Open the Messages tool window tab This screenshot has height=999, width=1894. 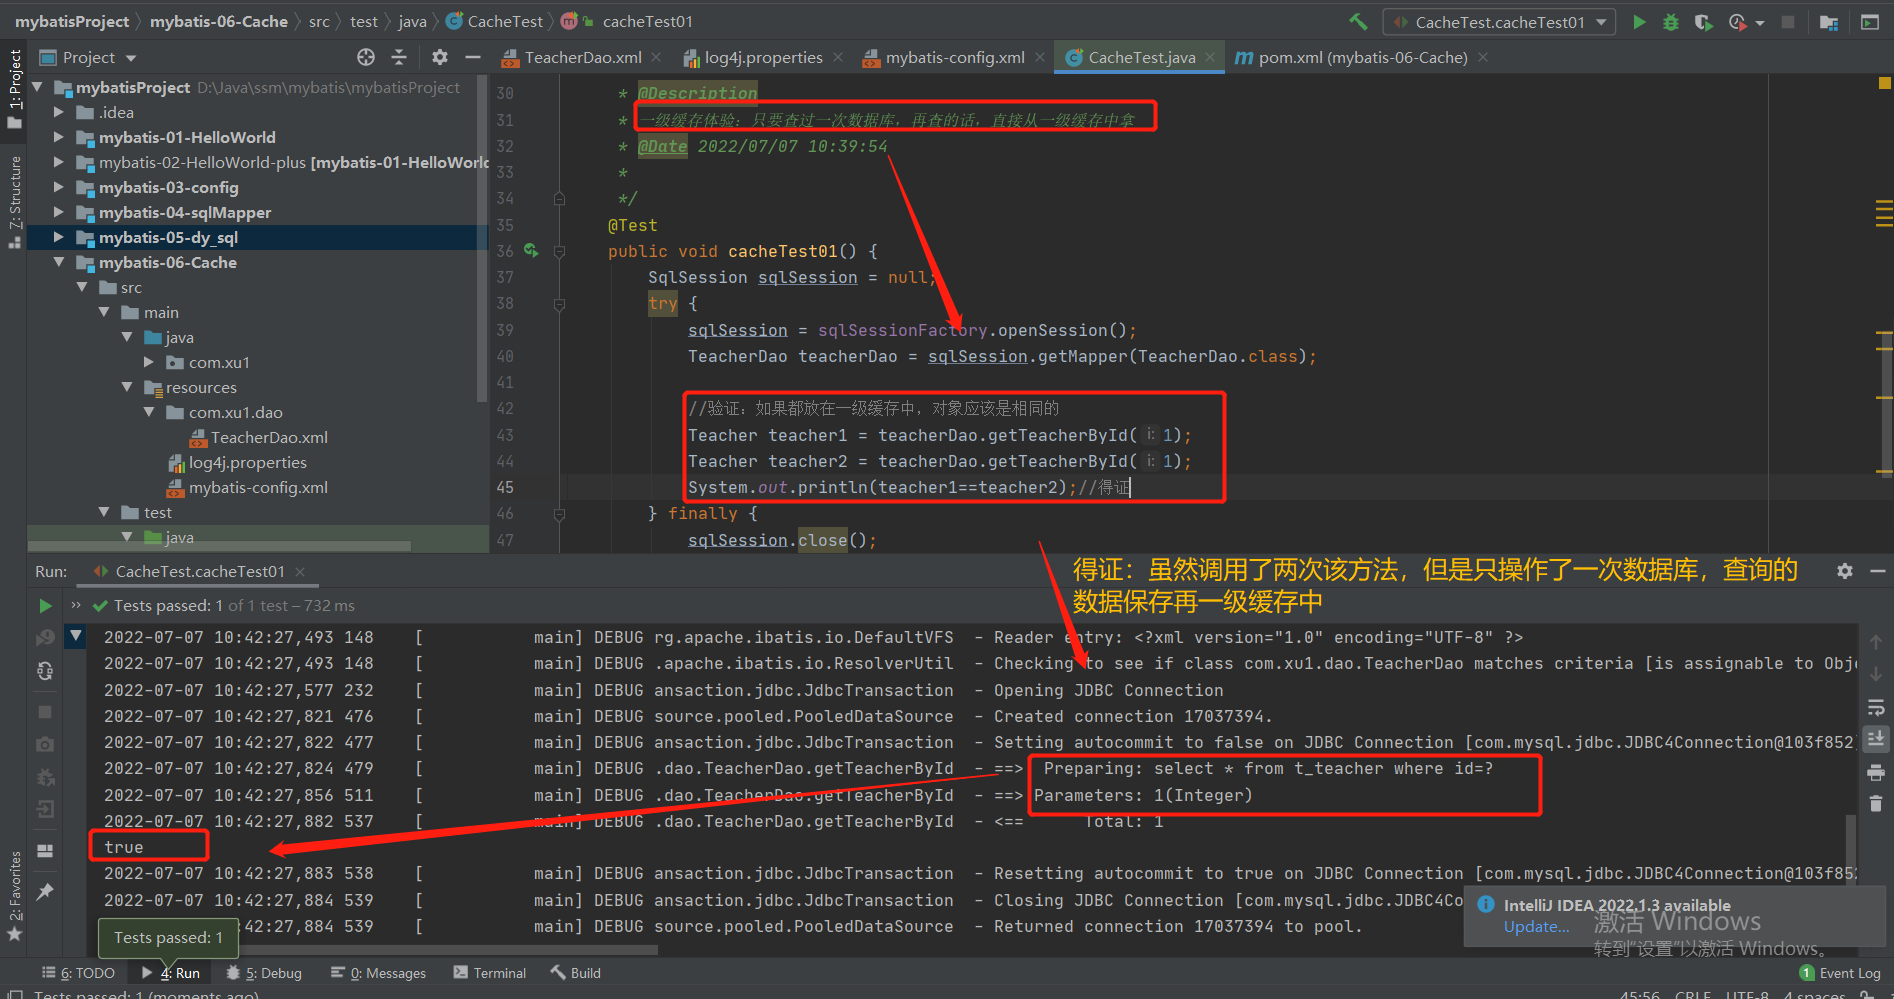click(x=378, y=973)
